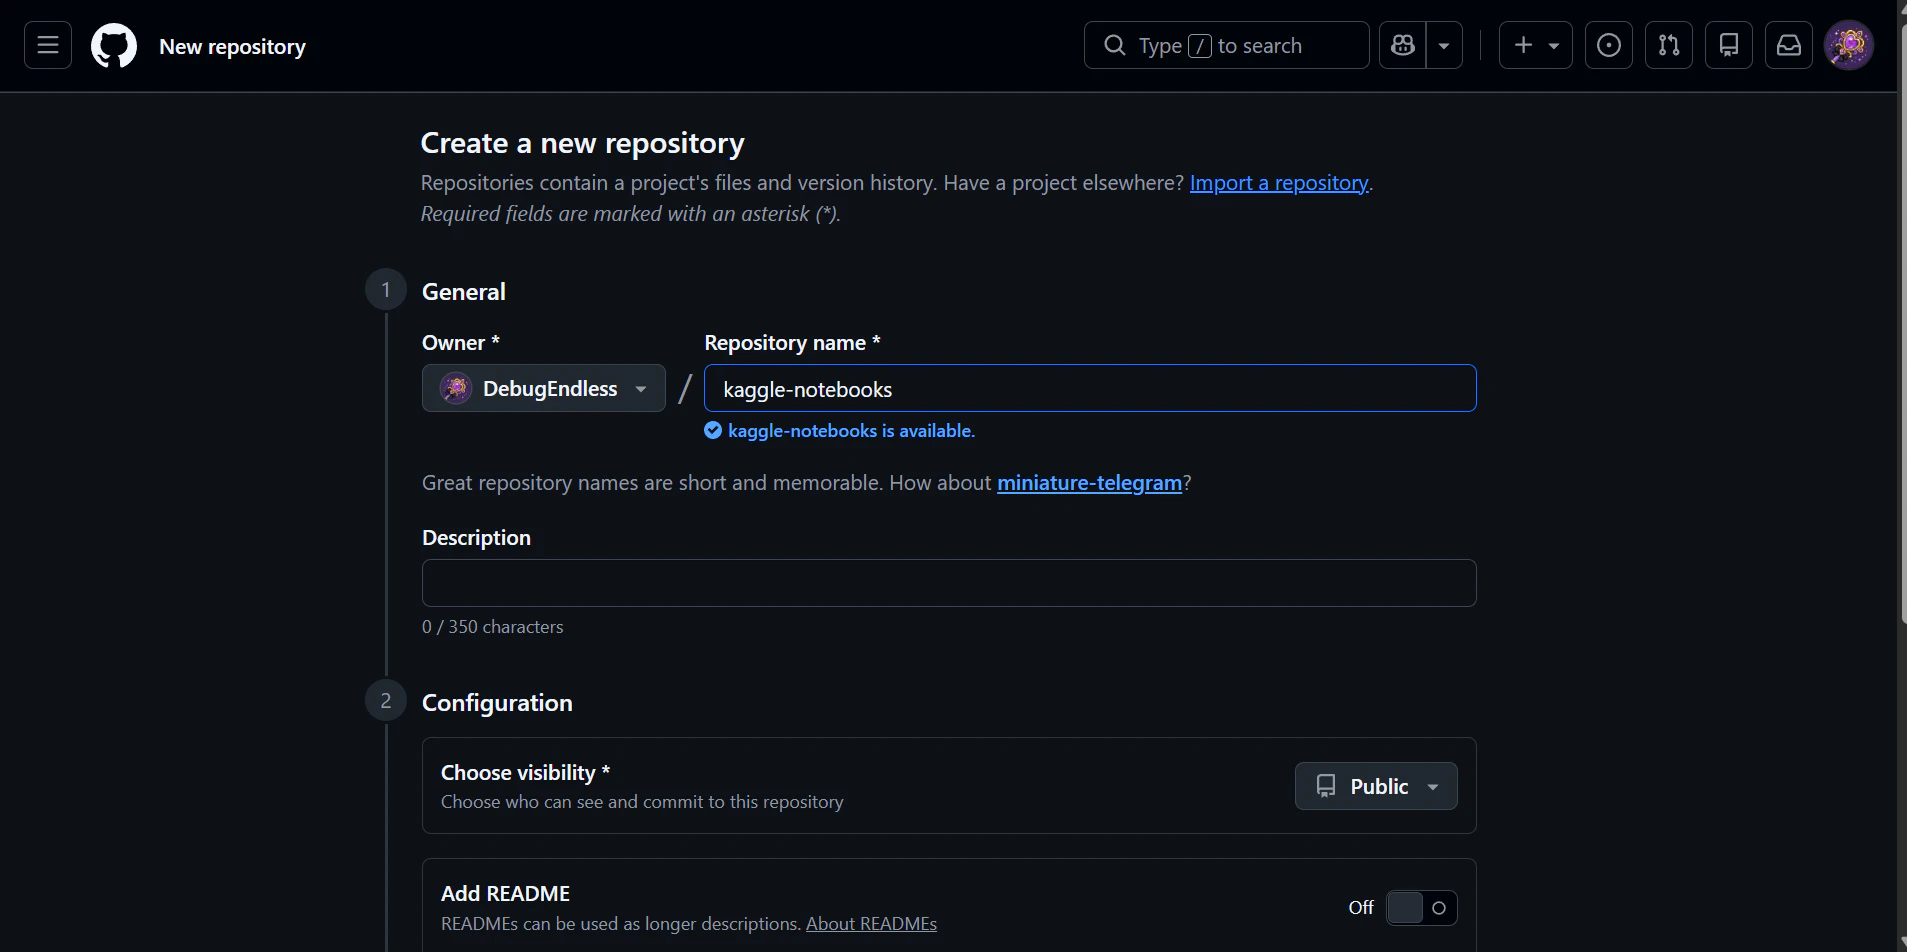The height and width of the screenshot is (952, 1907).
Task: Open the Copilot chat icon
Action: tap(1403, 45)
